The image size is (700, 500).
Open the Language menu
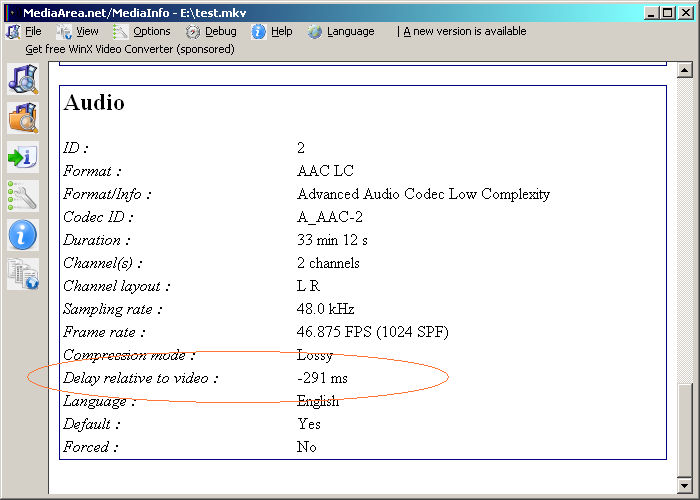(x=350, y=31)
